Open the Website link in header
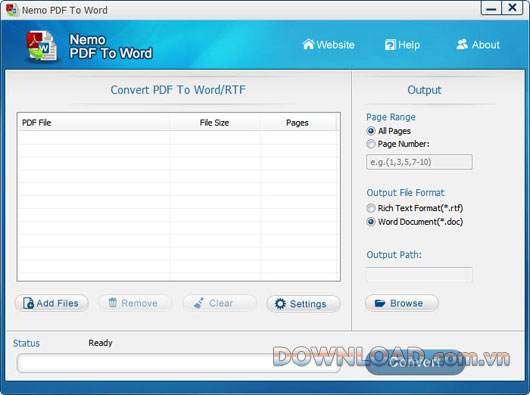 pos(328,45)
